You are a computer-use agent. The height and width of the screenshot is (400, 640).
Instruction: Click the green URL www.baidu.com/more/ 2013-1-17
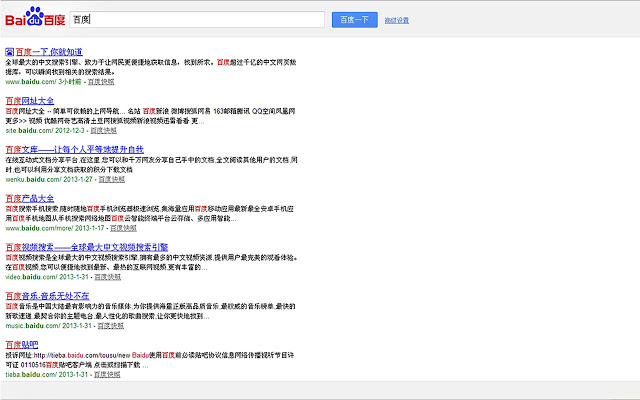pyautogui.click(x=55, y=228)
